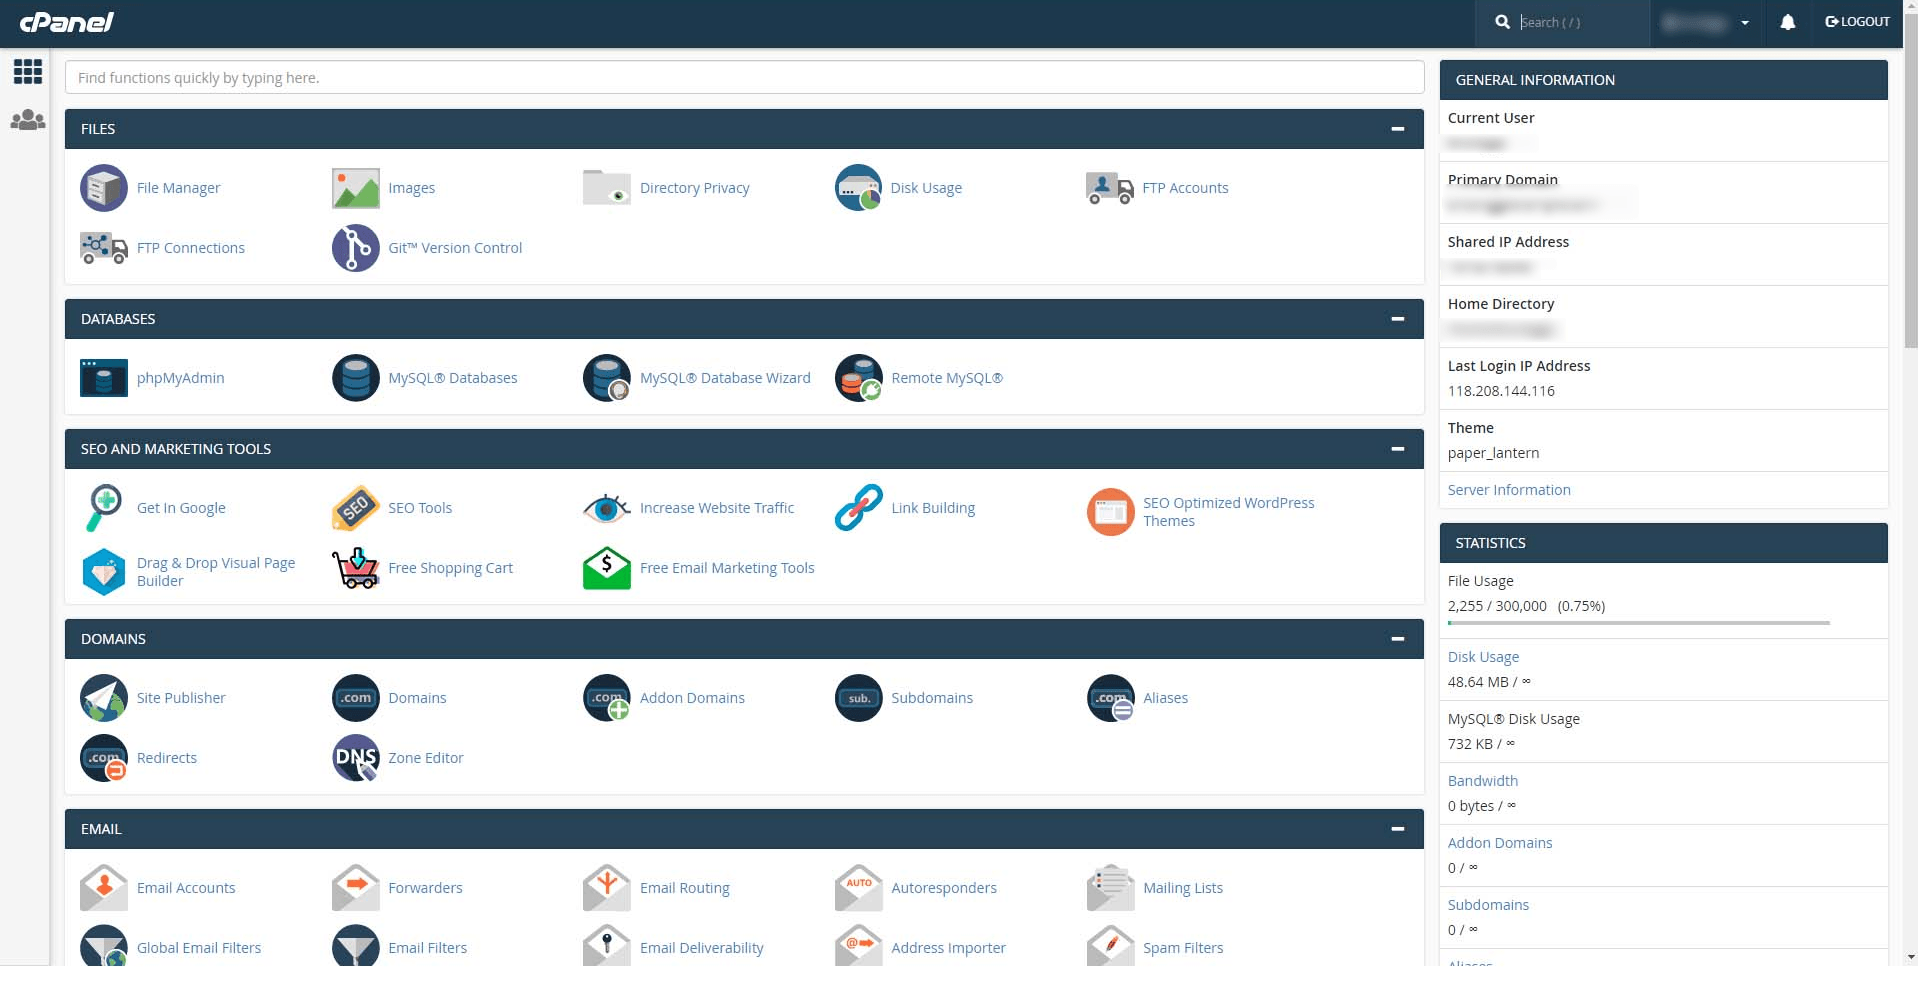The height and width of the screenshot is (1004, 1918).
Task: Open the Spam Filters link
Action: click(x=1183, y=948)
